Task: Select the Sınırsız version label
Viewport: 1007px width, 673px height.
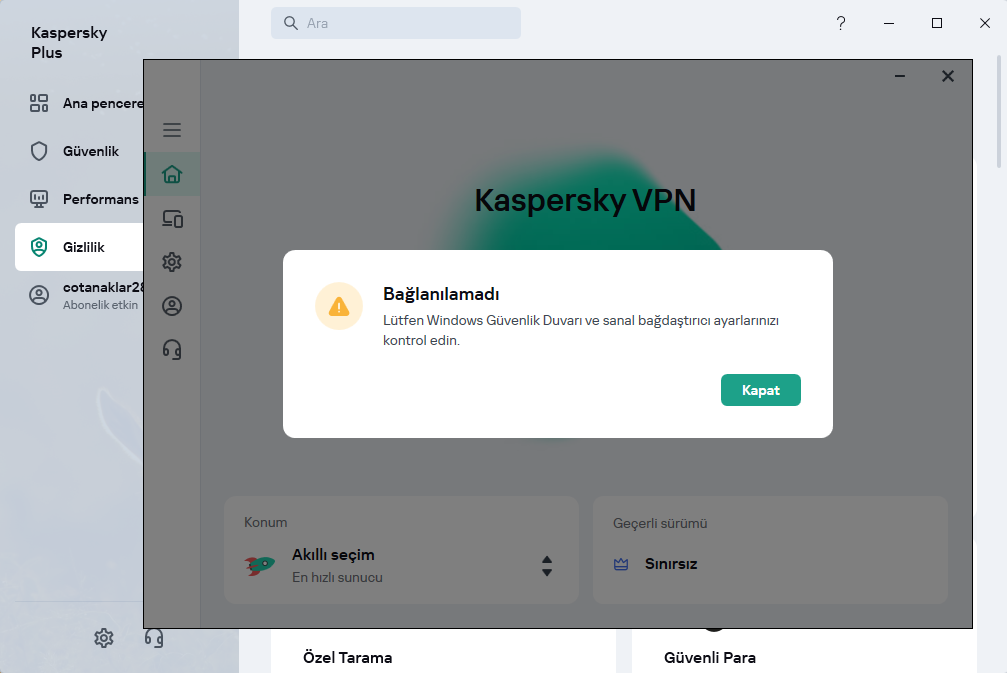Action: 670,564
